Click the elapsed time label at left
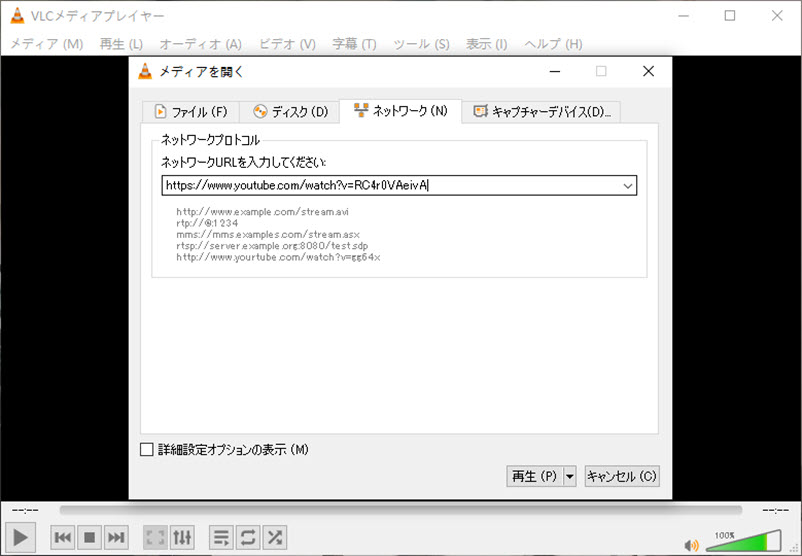802x556 pixels. (25, 510)
